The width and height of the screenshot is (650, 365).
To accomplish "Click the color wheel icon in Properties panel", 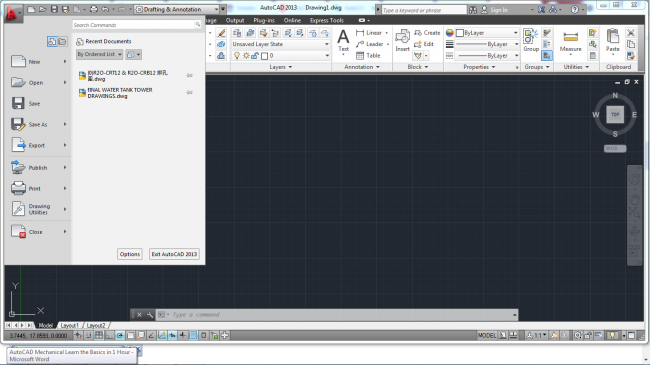I will pyautogui.click(x=450, y=33).
